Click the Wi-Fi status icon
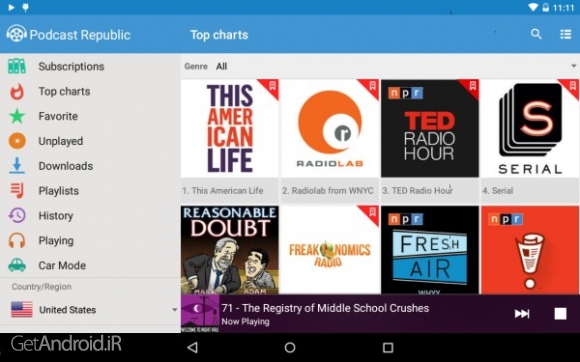This screenshot has width=580, height=362. 533,7
